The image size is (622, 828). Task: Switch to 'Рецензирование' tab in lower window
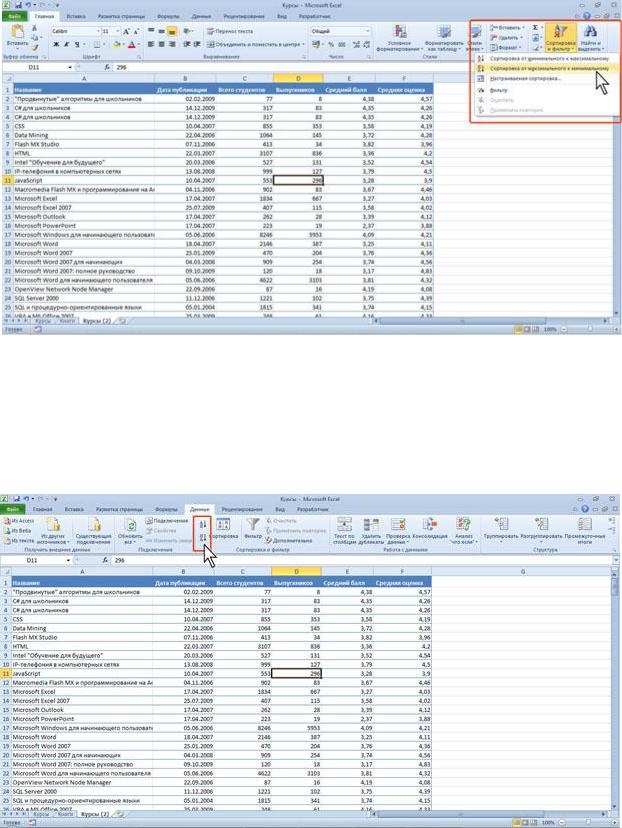tap(242, 510)
